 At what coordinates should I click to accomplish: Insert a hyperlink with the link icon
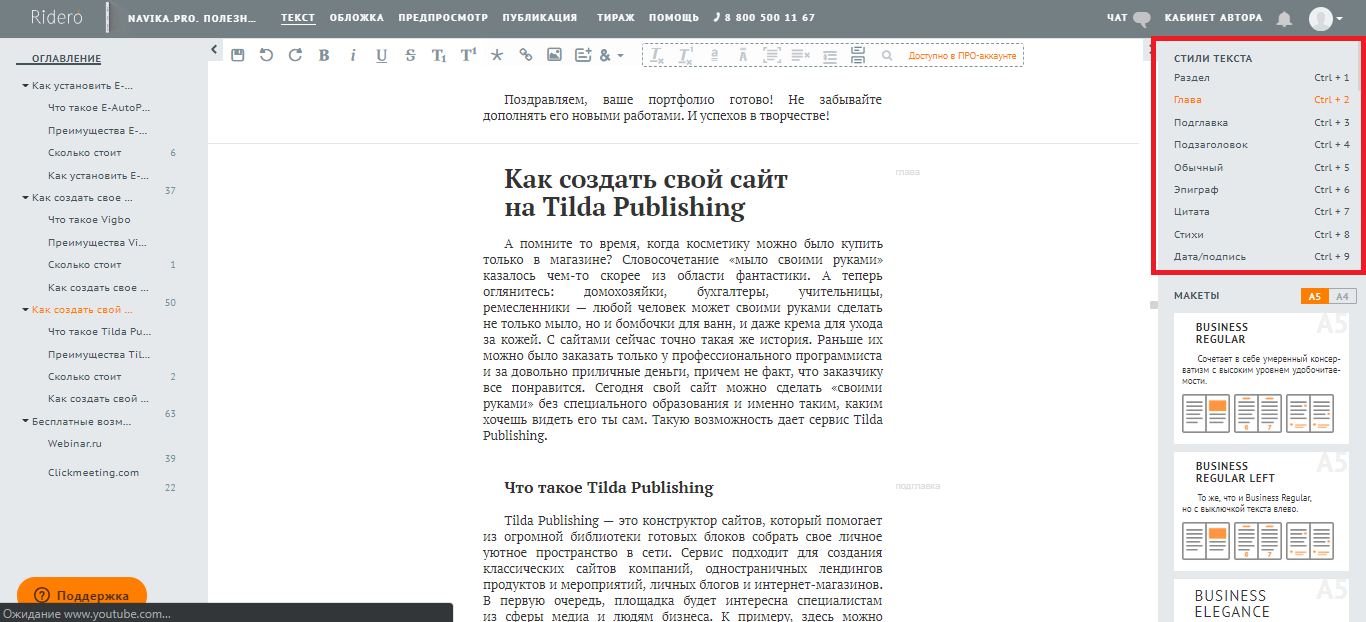click(525, 55)
